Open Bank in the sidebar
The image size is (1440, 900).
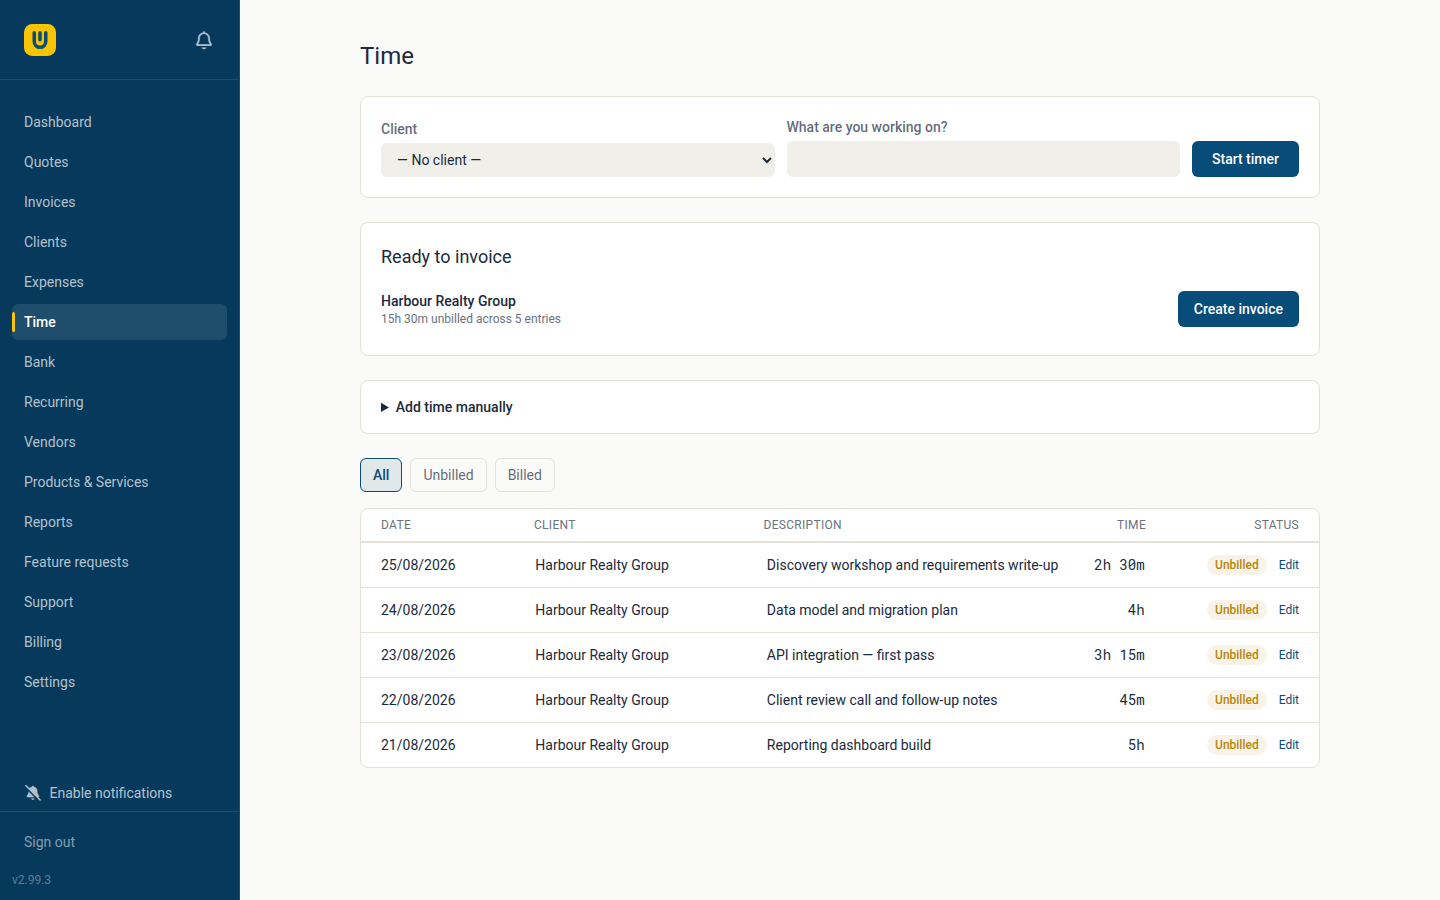tap(119, 362)
